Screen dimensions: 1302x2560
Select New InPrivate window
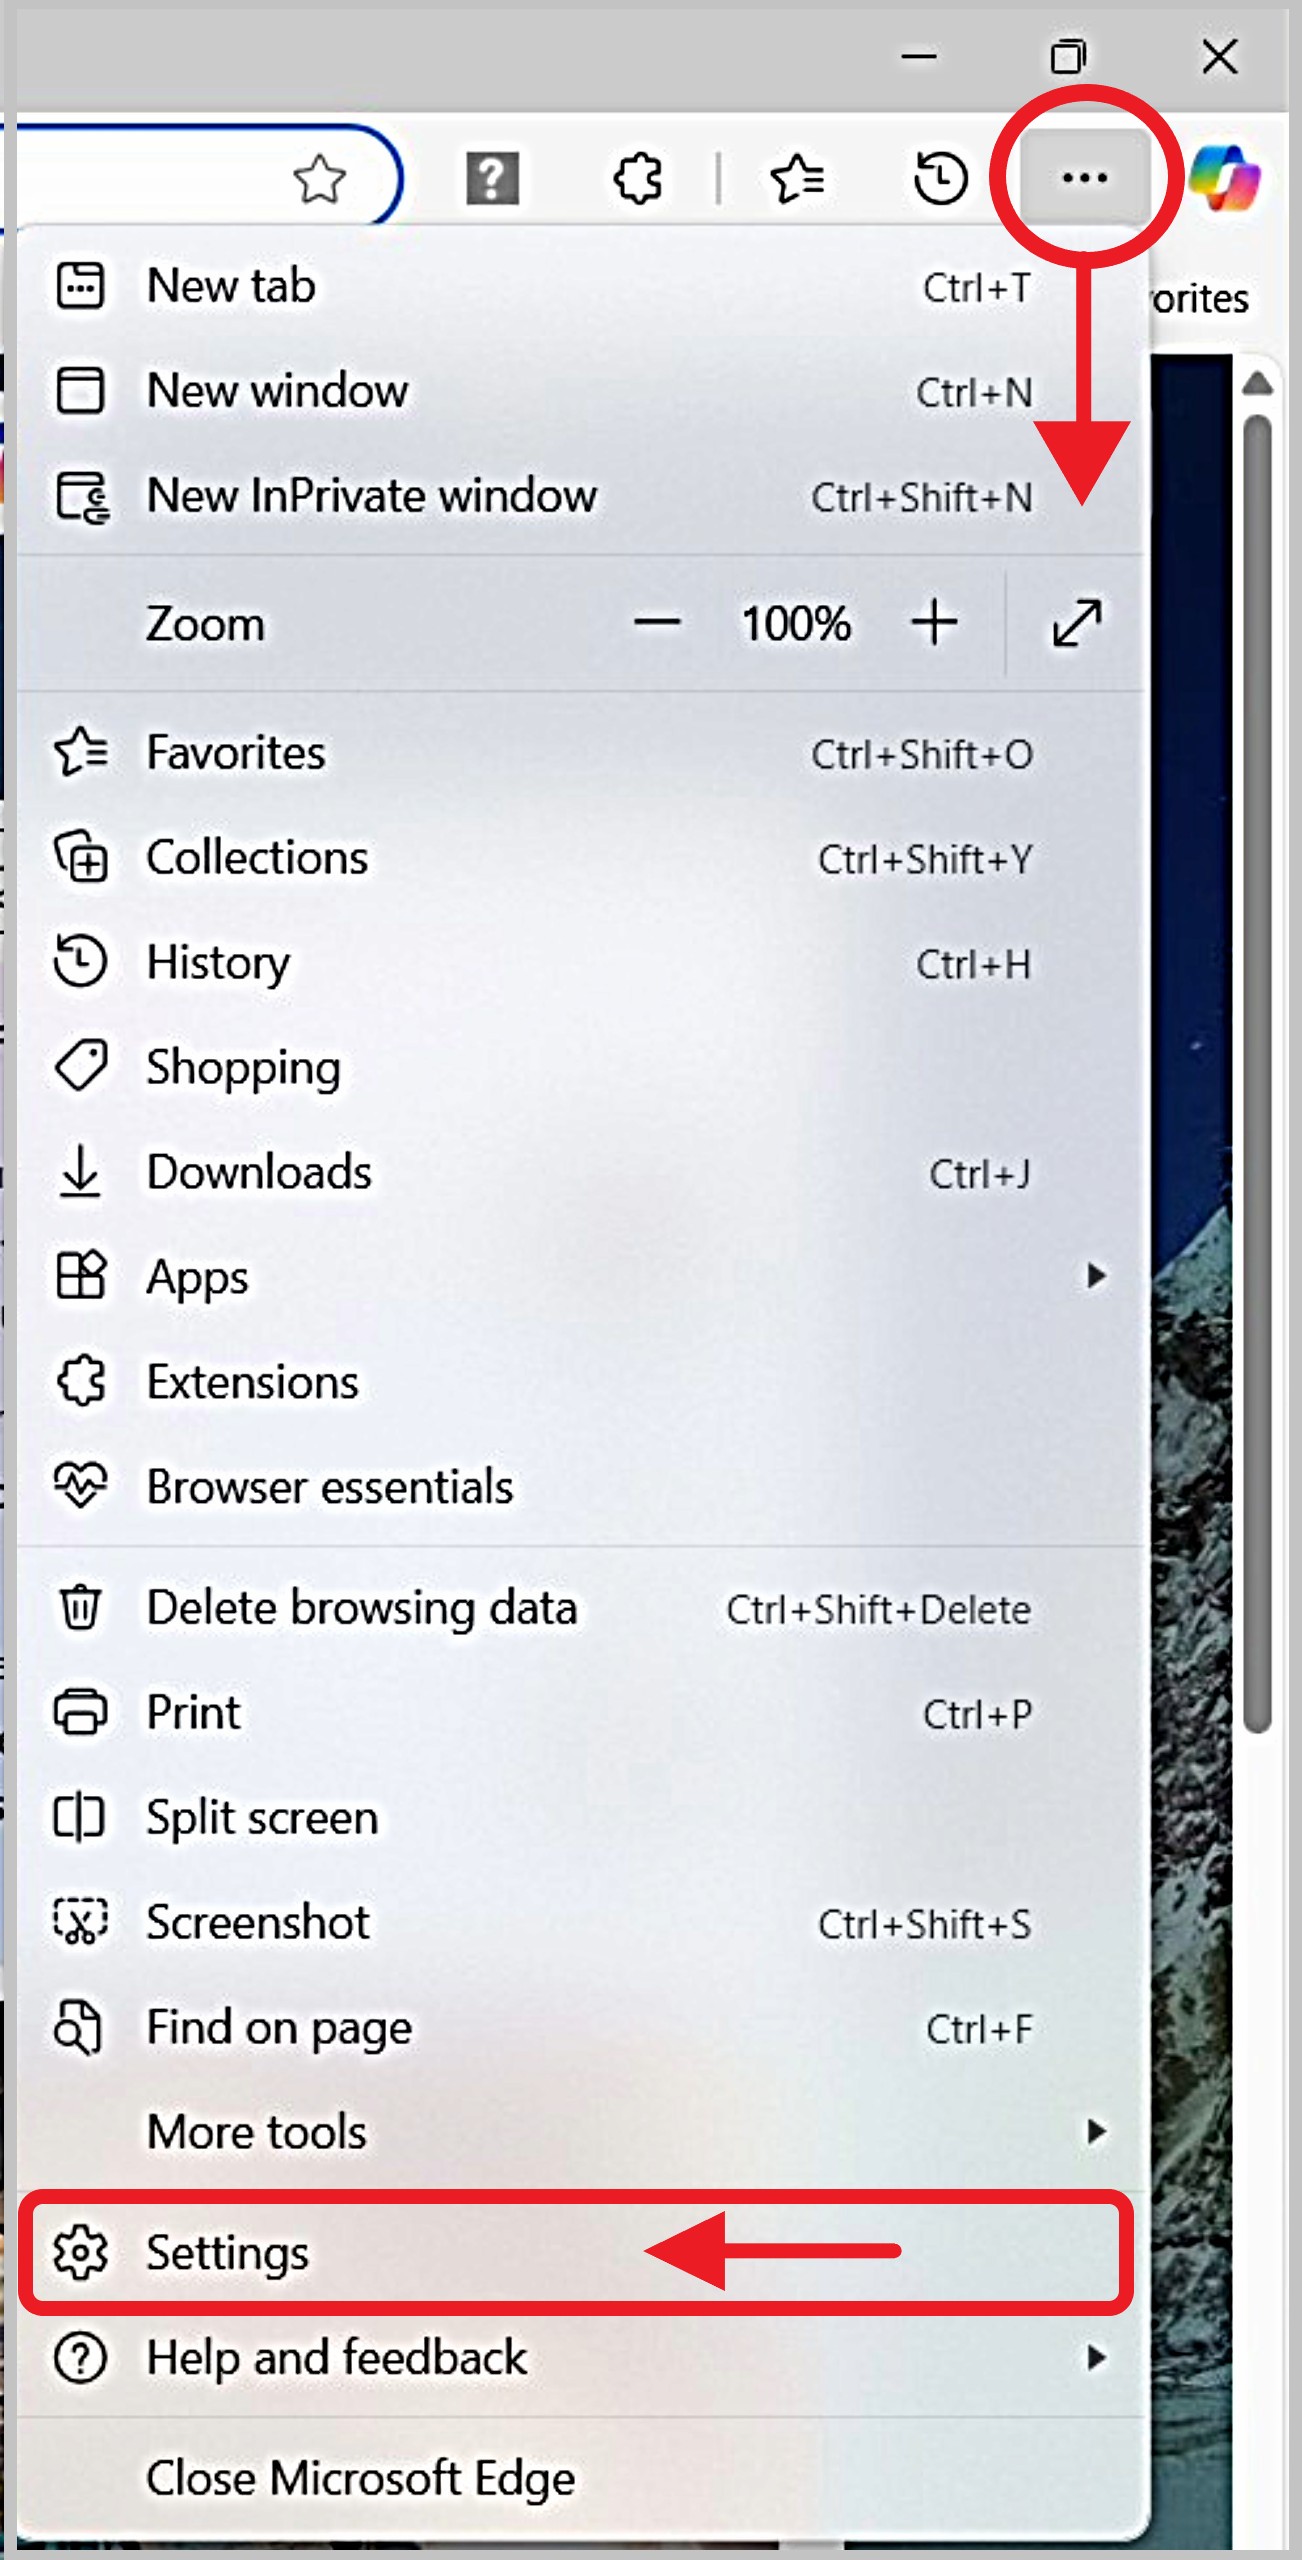pyautogui.click(x=371, y=496)
